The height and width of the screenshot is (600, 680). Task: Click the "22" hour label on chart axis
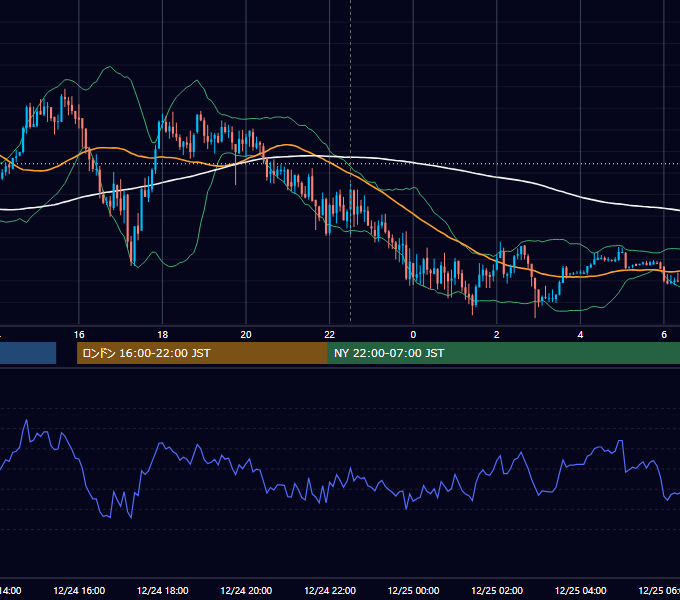tap(330, 335)
